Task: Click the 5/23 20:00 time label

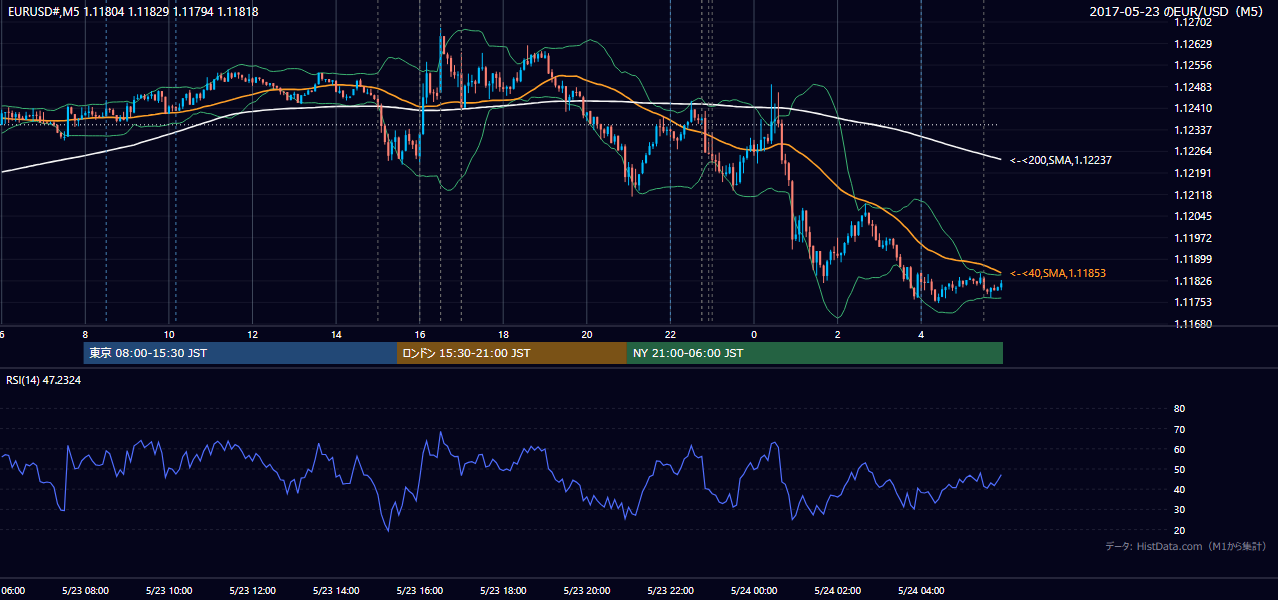Action: [x=587, y=590]
